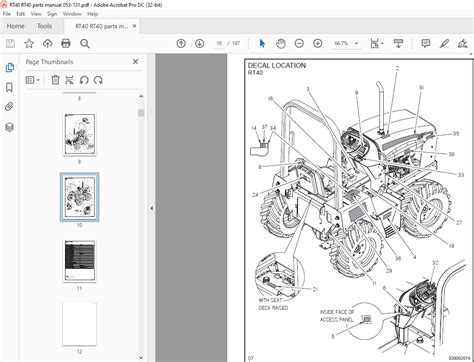
Task: Collapse the navigation pane with side arrow
Action: pos(152,208)
